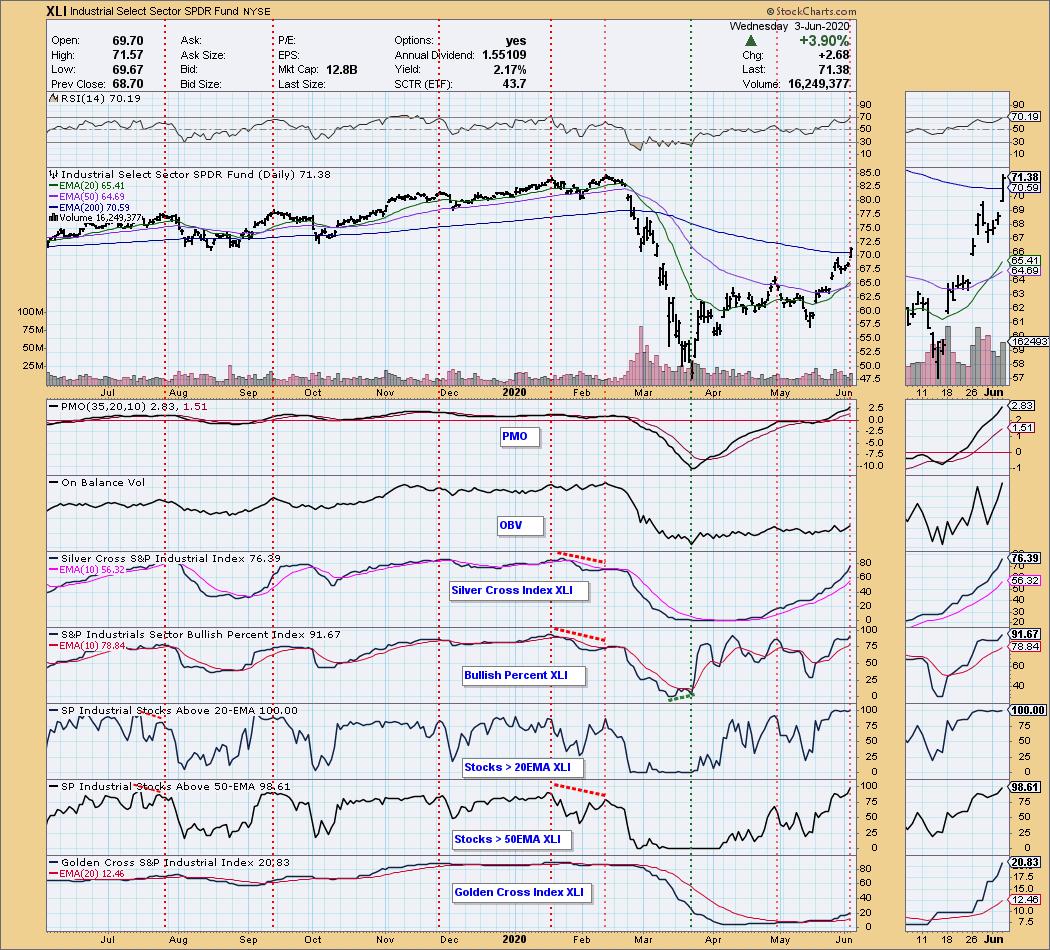
Task: Click 'SP Industrial Stocks Above 20-EMA 100.00' label
Action: coord(179,710)
